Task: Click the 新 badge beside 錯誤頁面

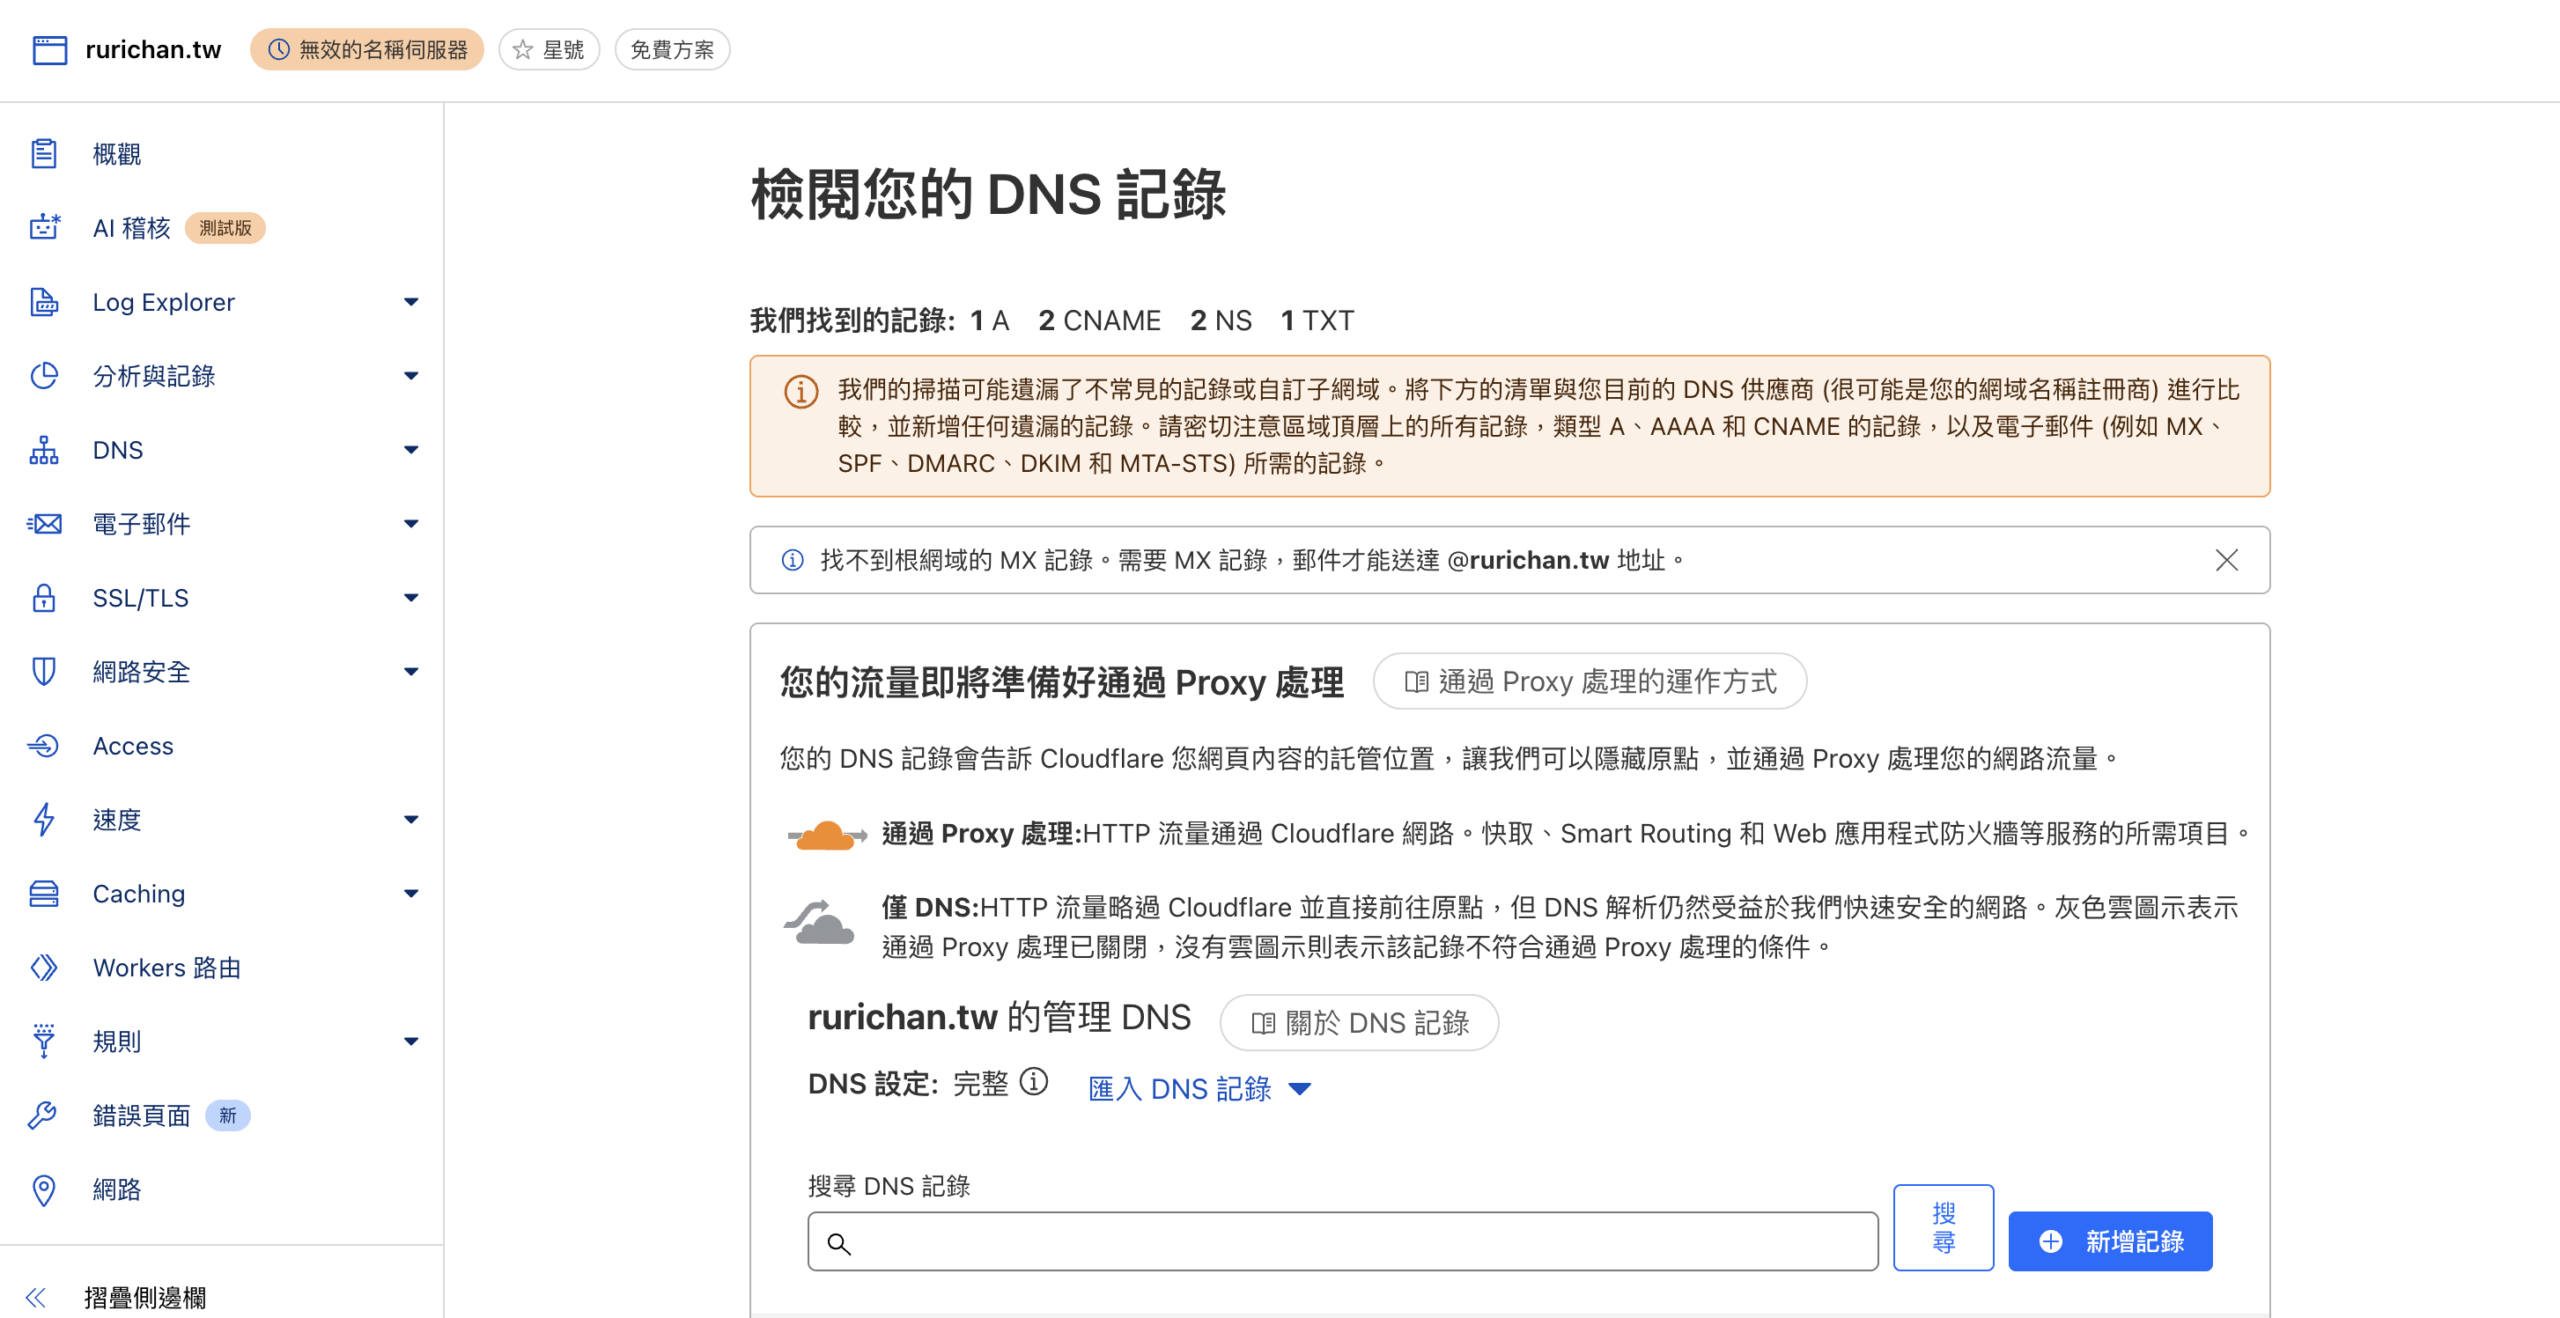Action: (228, 1116)
